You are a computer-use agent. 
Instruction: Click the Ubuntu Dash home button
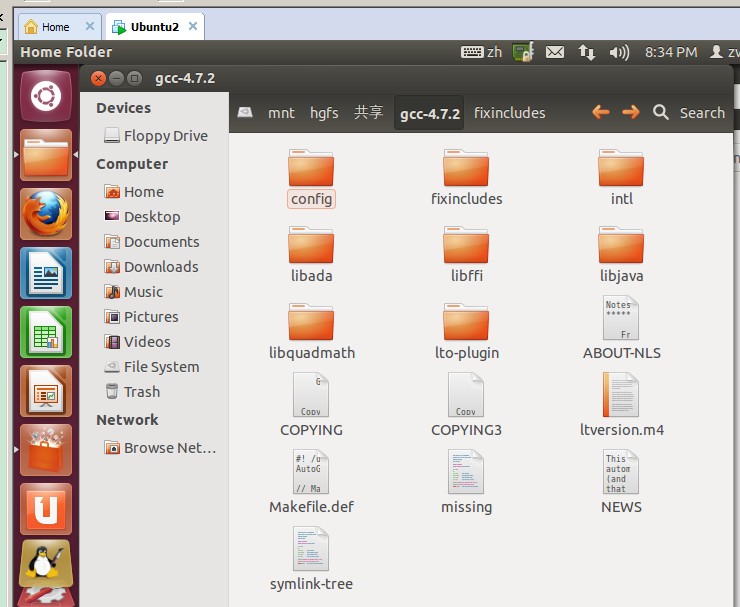[x=46, y=96]
